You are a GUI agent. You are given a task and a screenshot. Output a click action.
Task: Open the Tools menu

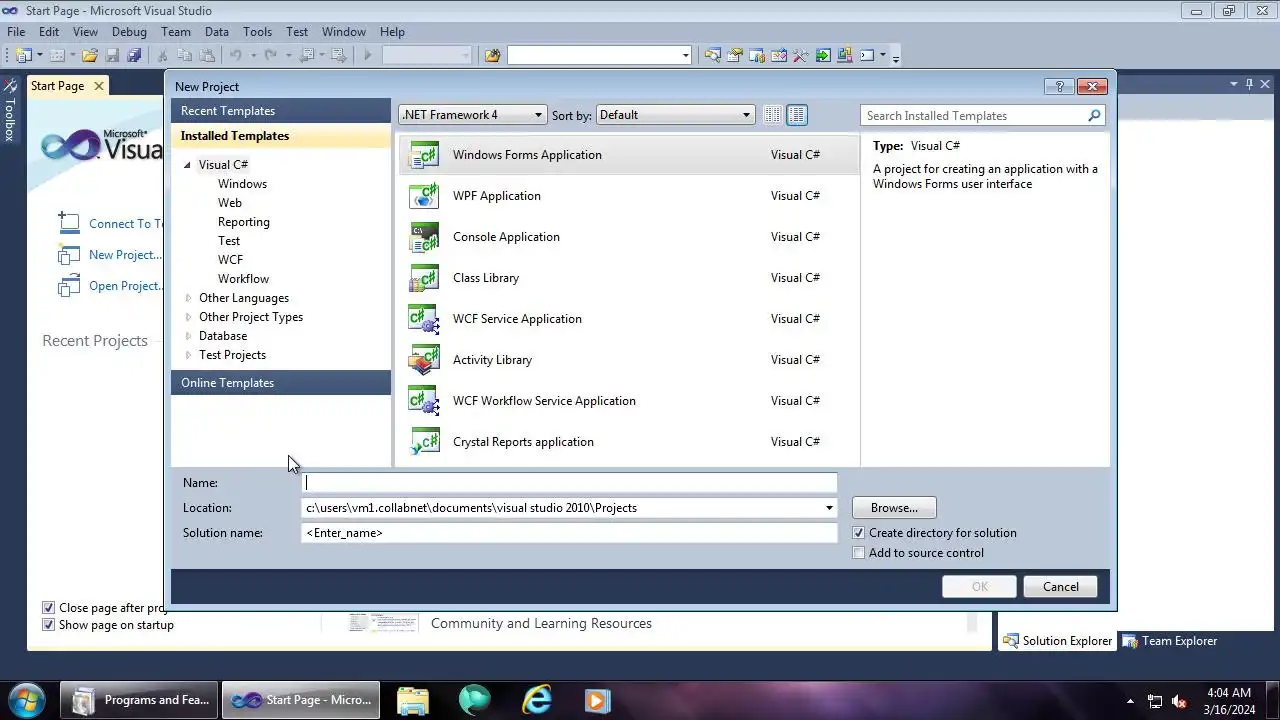pyautogui.click(x=257, y=32)
